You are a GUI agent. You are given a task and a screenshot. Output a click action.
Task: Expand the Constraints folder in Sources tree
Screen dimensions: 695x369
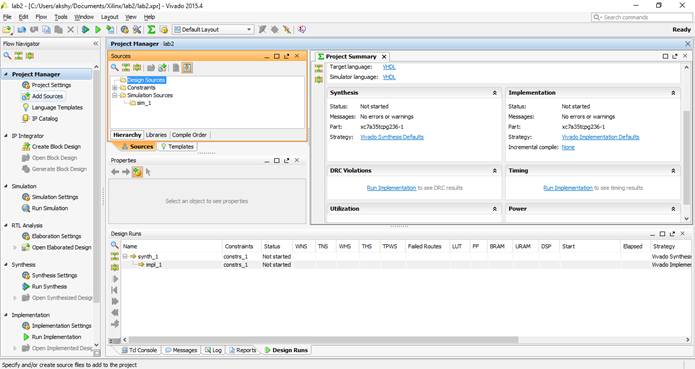115,88
